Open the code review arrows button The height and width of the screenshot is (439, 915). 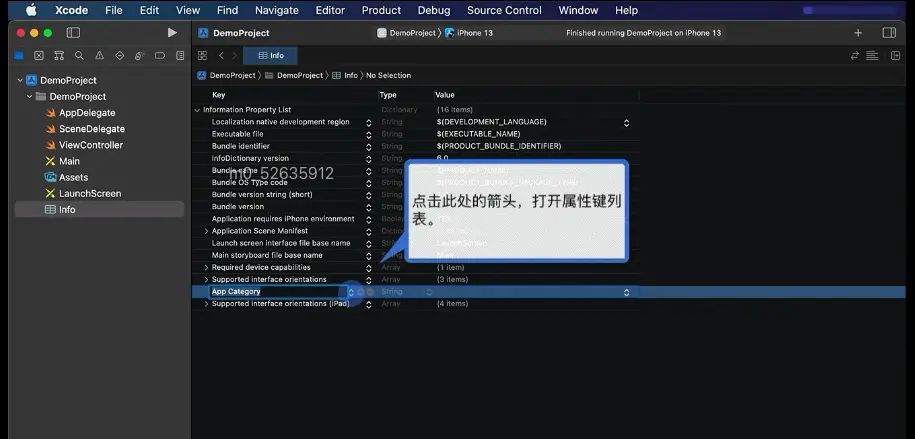click(x=855, y=55)
